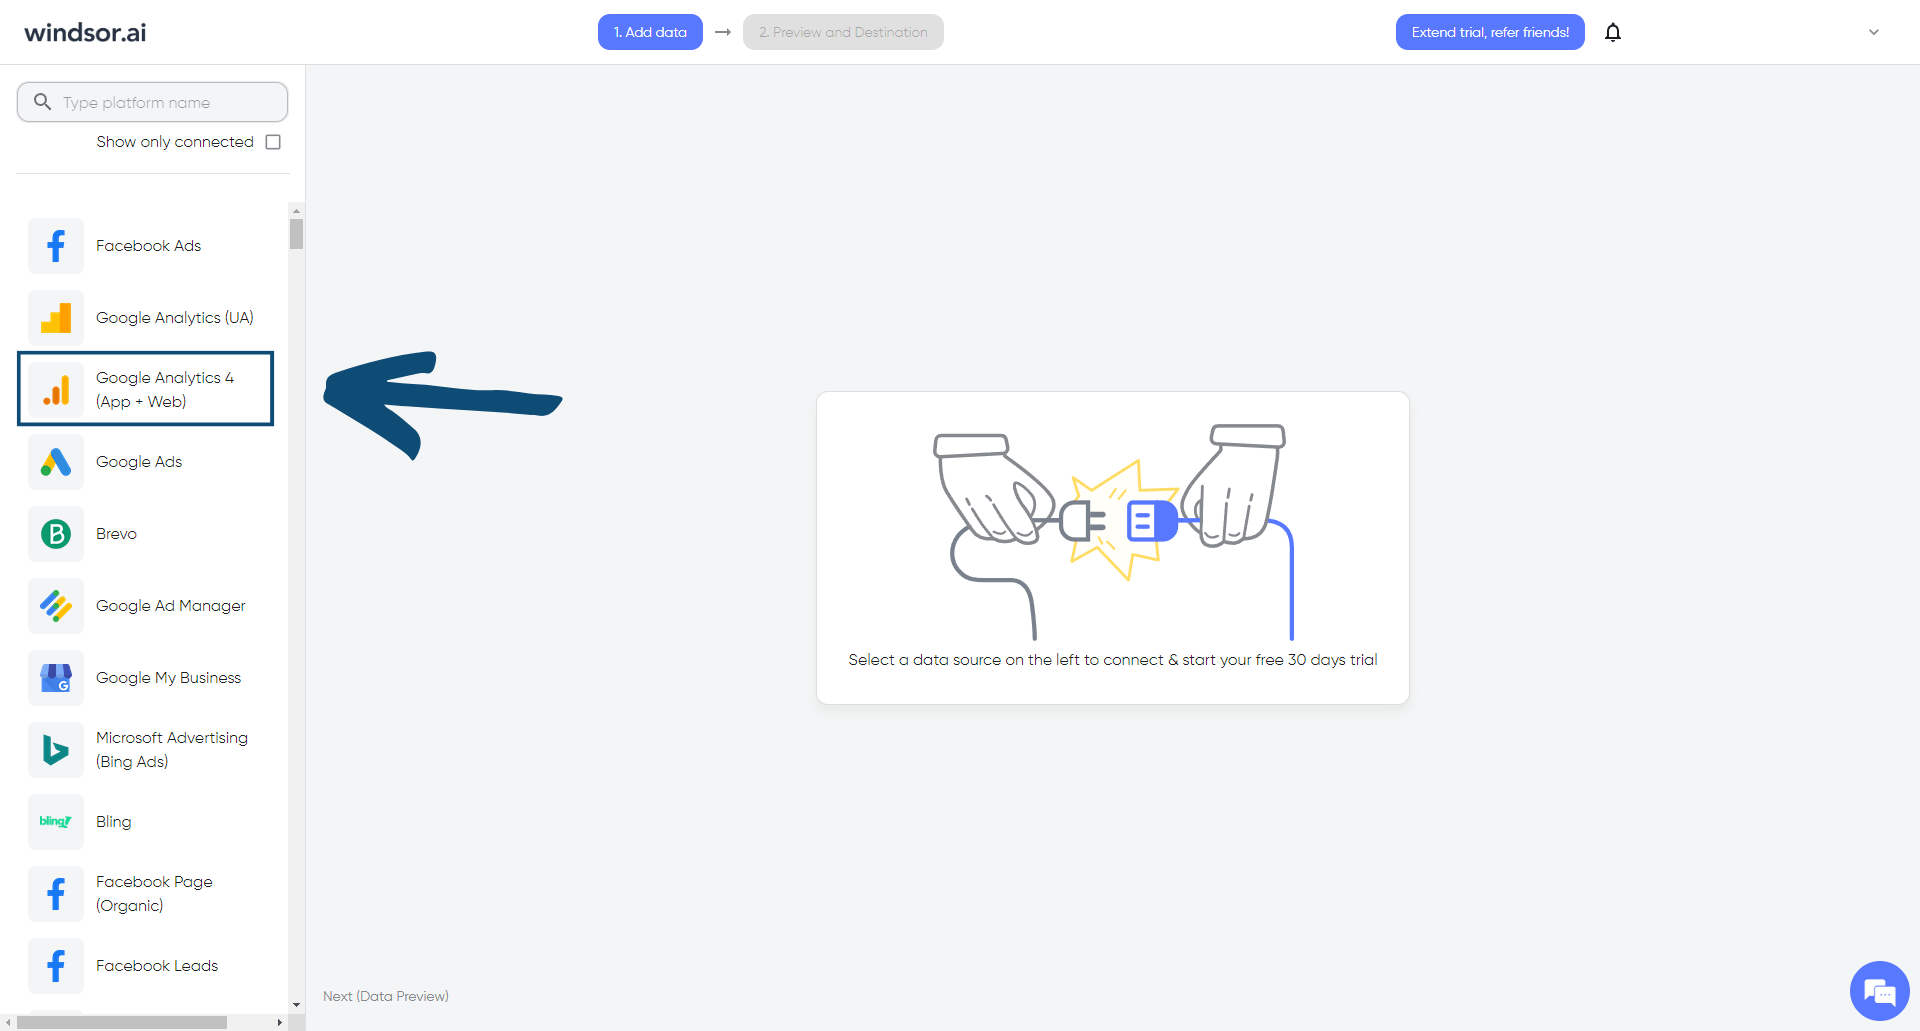Go to windsor.ai home logo
The height and width of the screenshot is (1031, 1920).
pos(85,32)
